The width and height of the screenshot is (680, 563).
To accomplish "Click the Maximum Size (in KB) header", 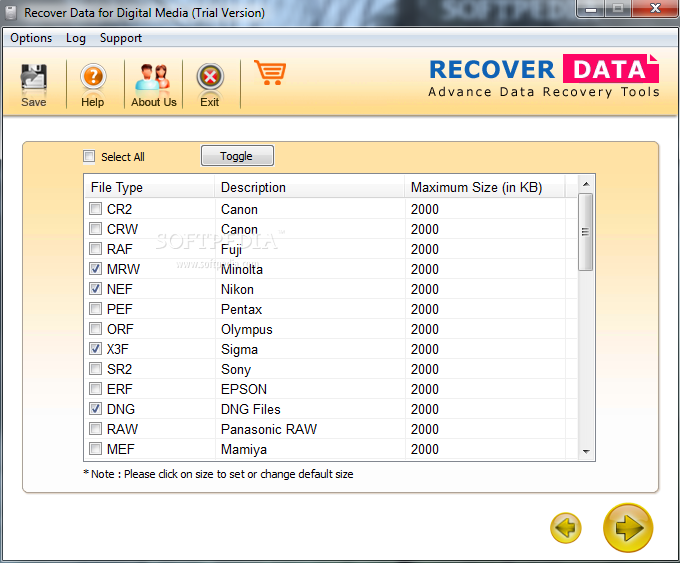I will click(x=485, y=187).
